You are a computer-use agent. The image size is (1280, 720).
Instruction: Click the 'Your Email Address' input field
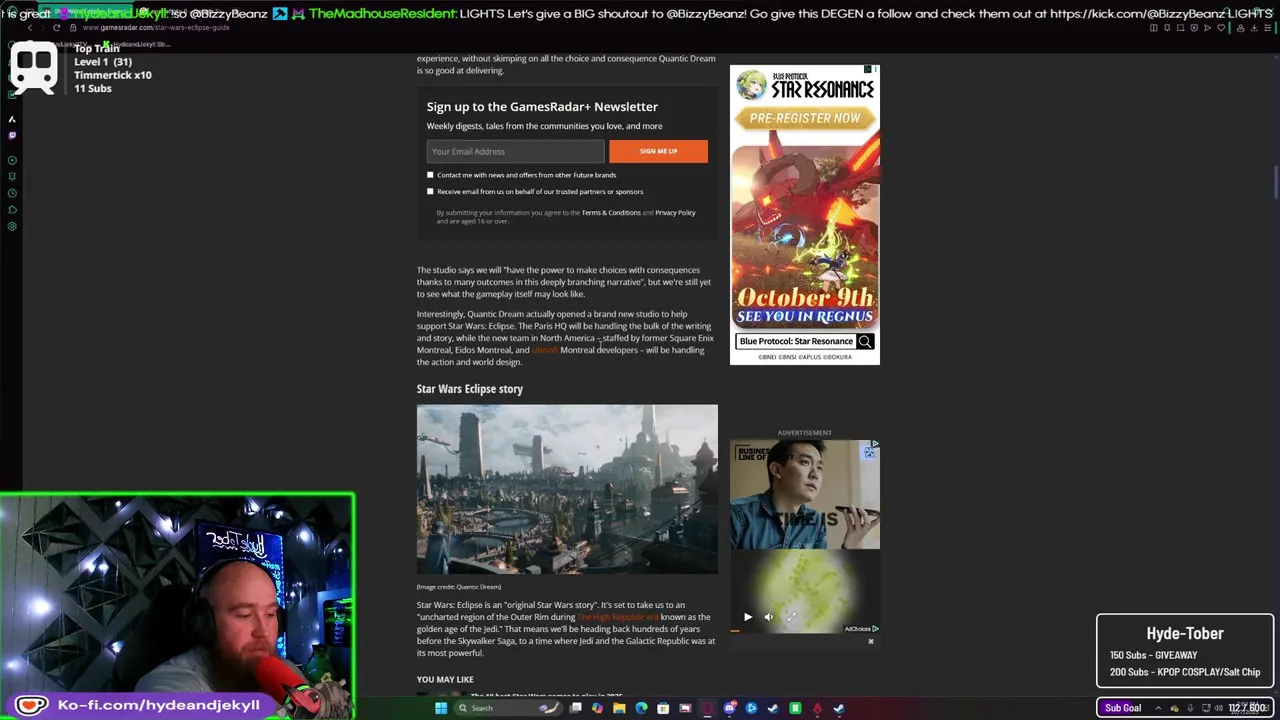pyautogui.click(x=515, y=151)
